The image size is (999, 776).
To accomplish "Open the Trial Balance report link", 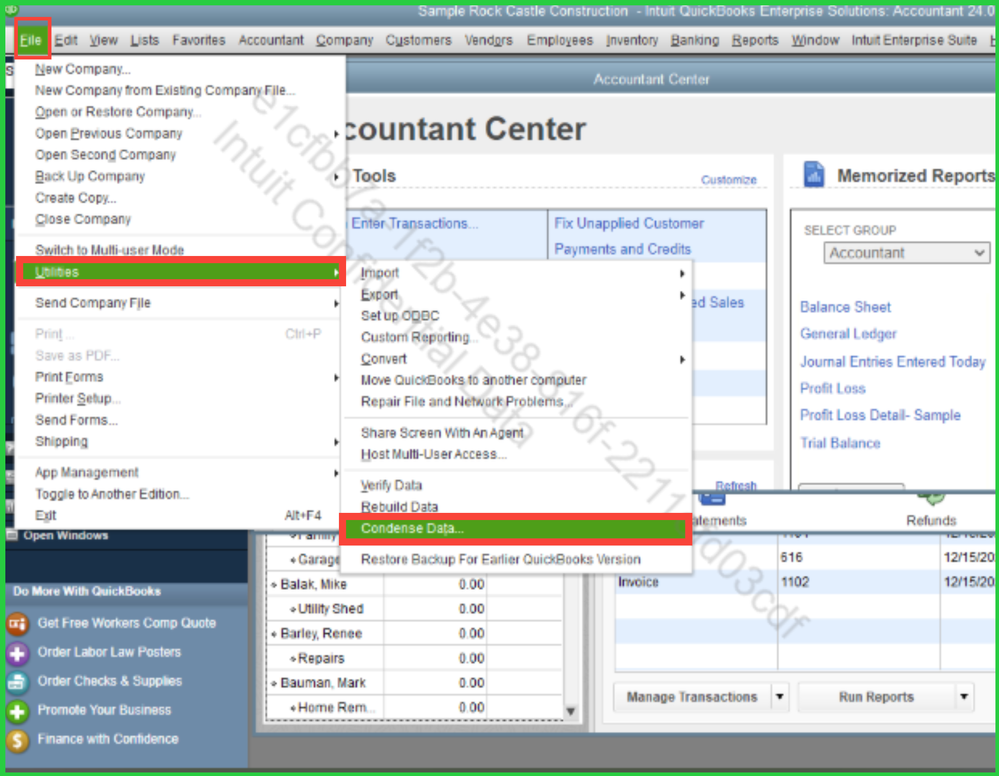I will 840,443.
